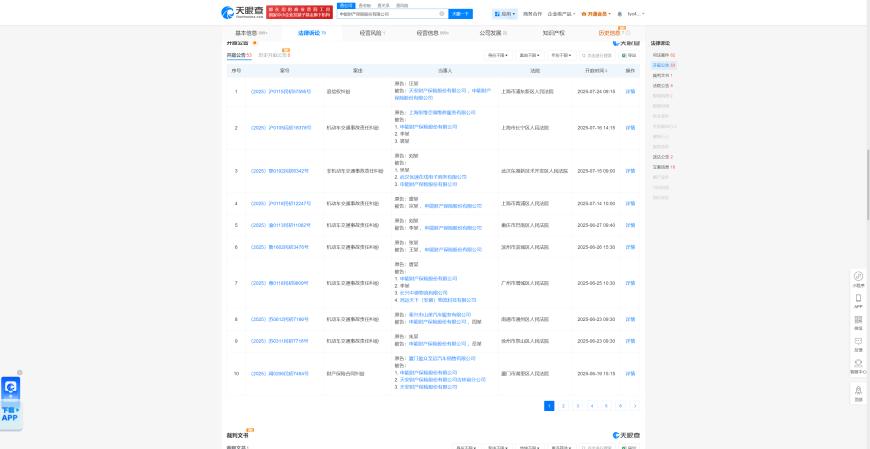Expand the 企业级产品 menu
This screenshot has width=870, height=449.
(562, 14)
